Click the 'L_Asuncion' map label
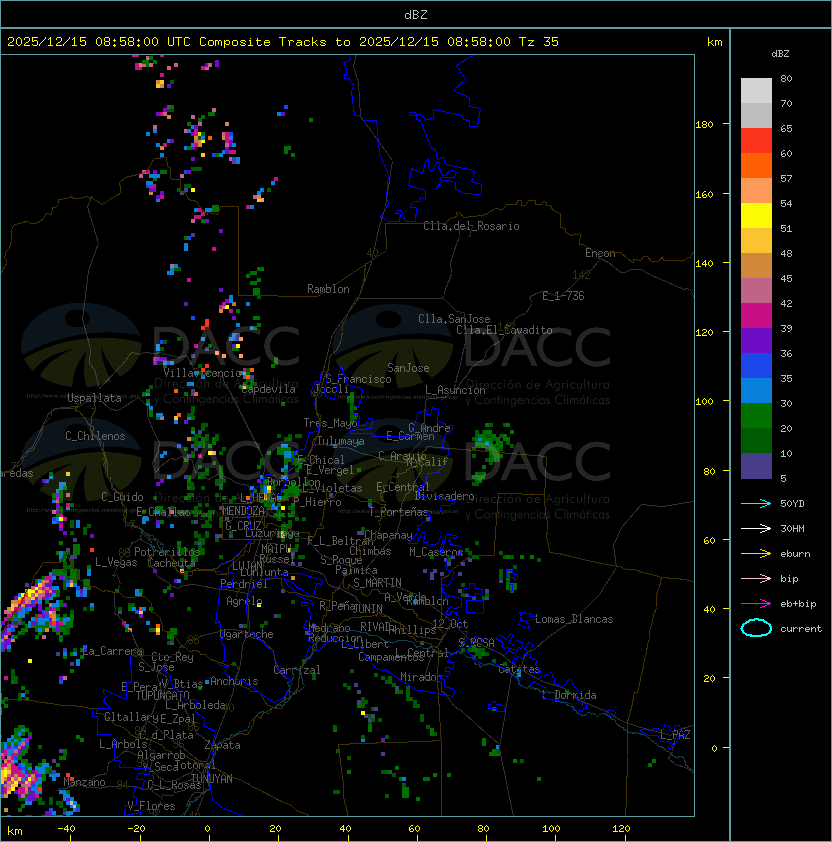832x842 pixels. (455, 390)
